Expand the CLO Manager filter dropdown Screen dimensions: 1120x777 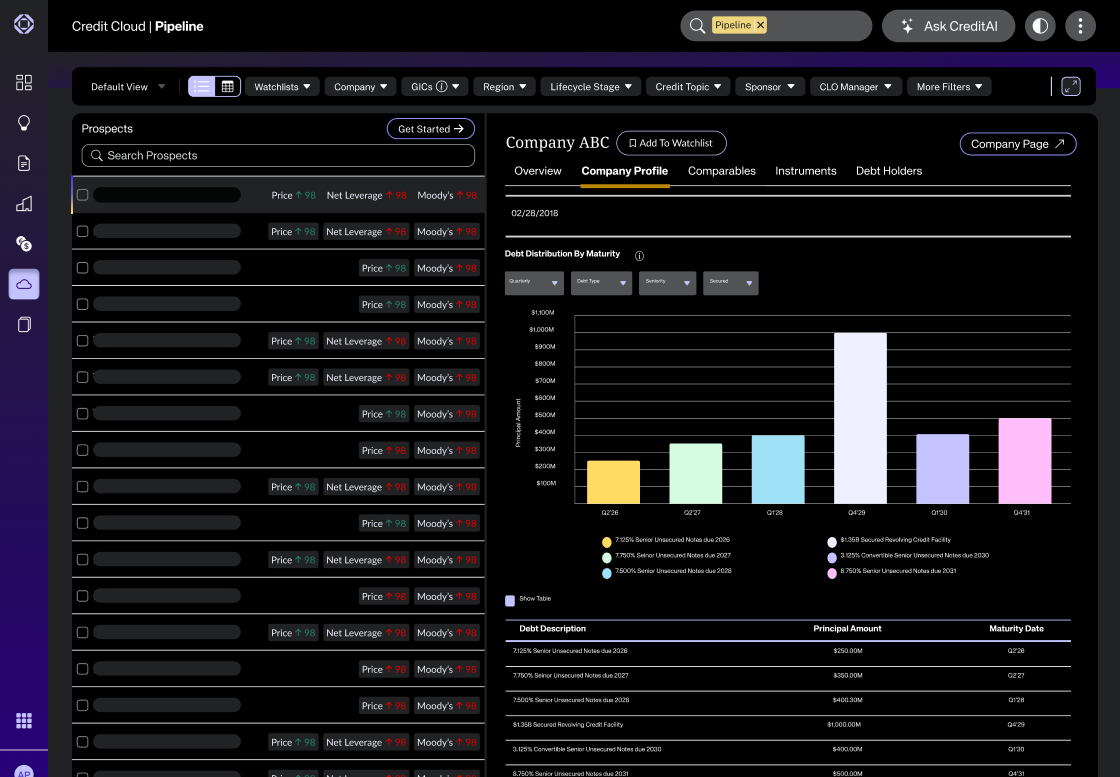pyautogui.click(x=855, y=87)
